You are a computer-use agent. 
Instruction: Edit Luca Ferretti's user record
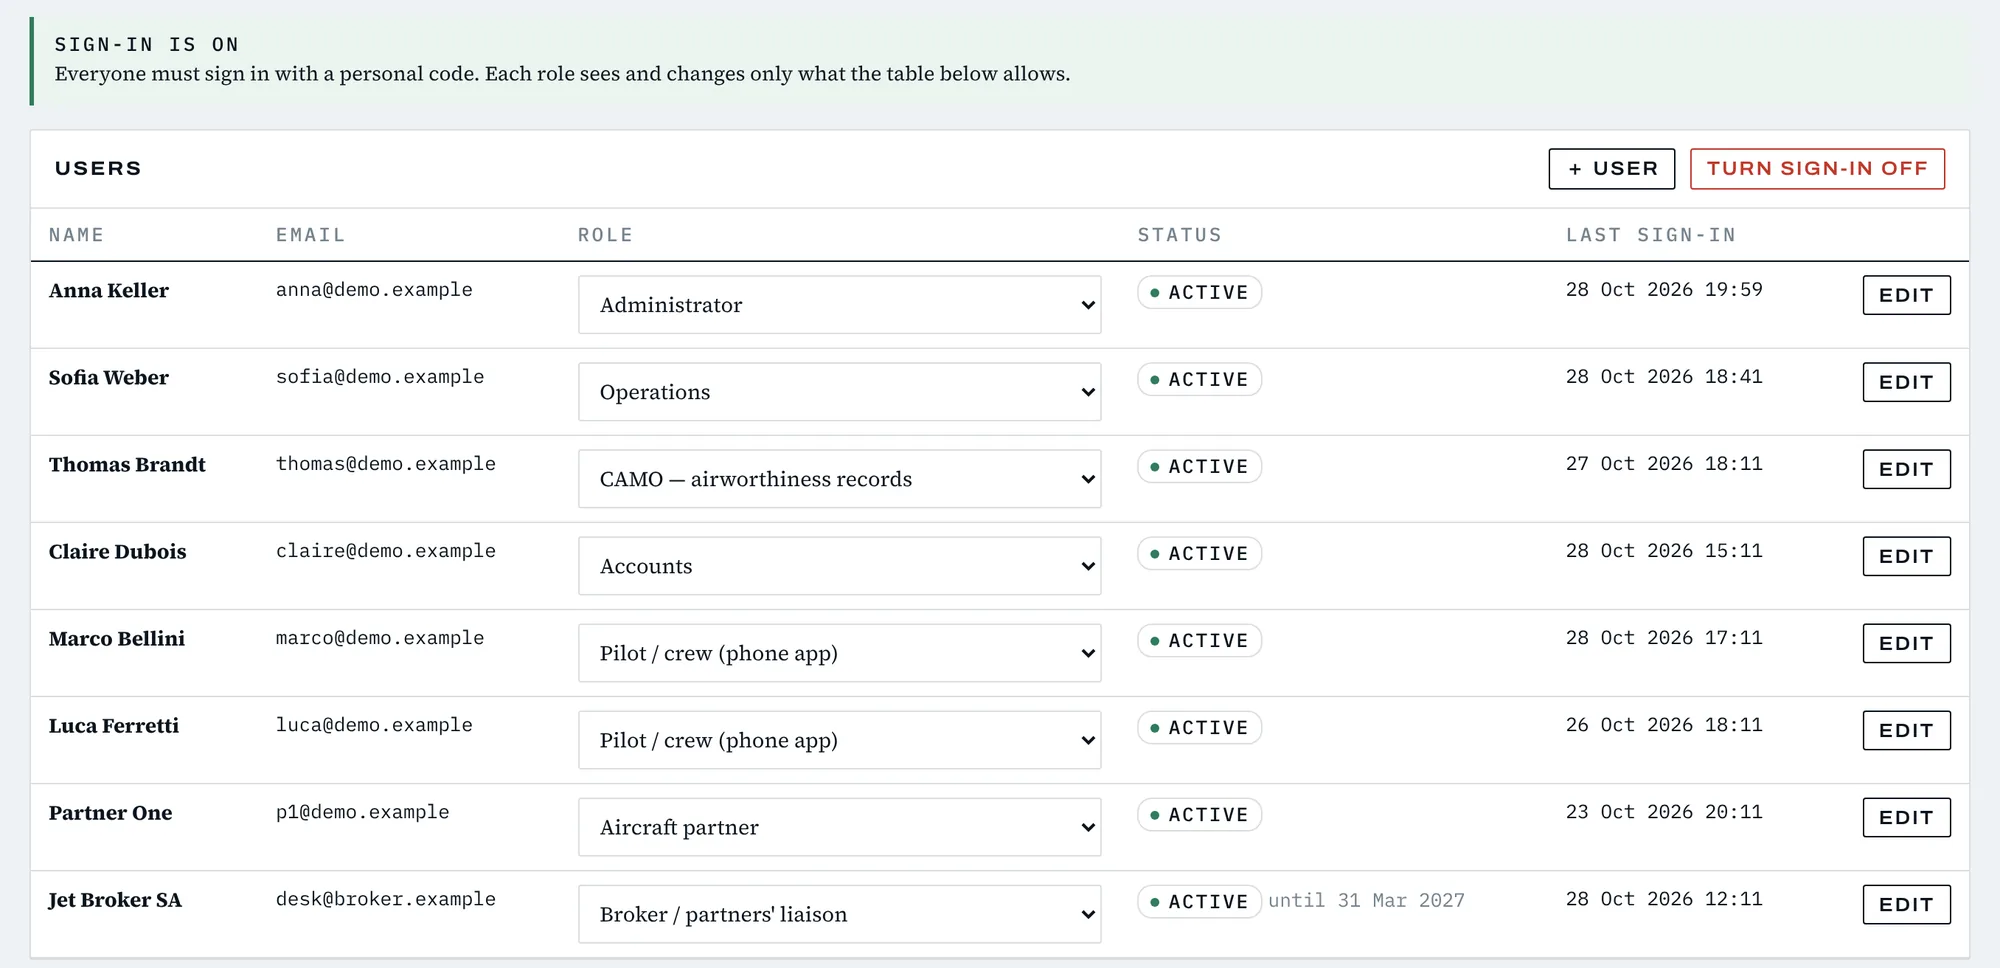point(1906,730)
